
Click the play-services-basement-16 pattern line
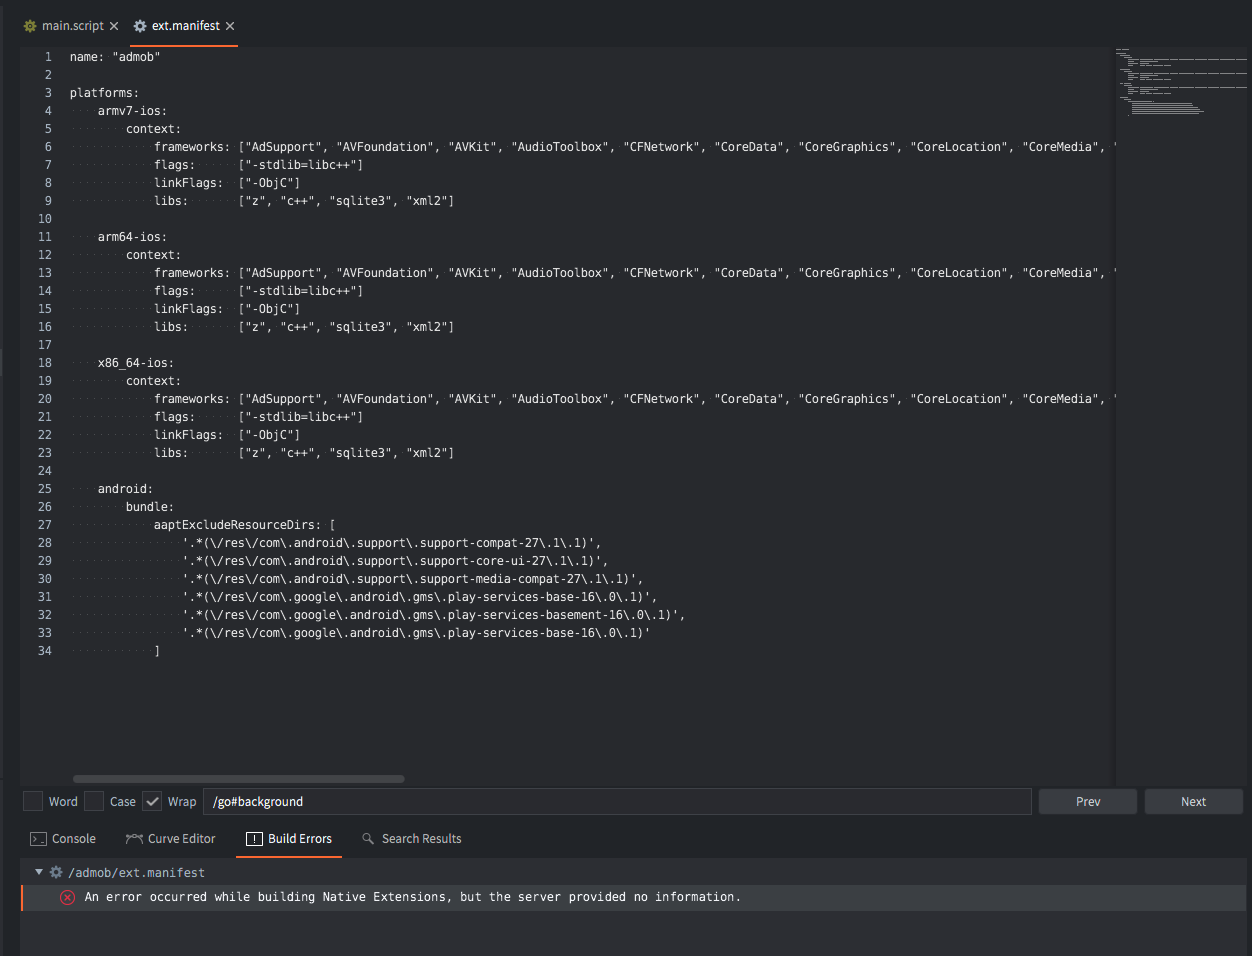(x=434, y=615)
